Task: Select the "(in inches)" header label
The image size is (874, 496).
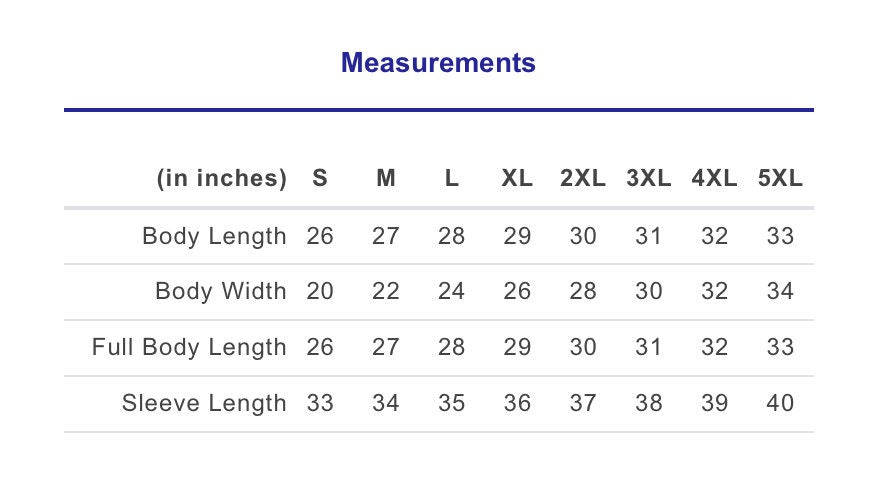Action: pyautogui.click(x=221, y=179)
